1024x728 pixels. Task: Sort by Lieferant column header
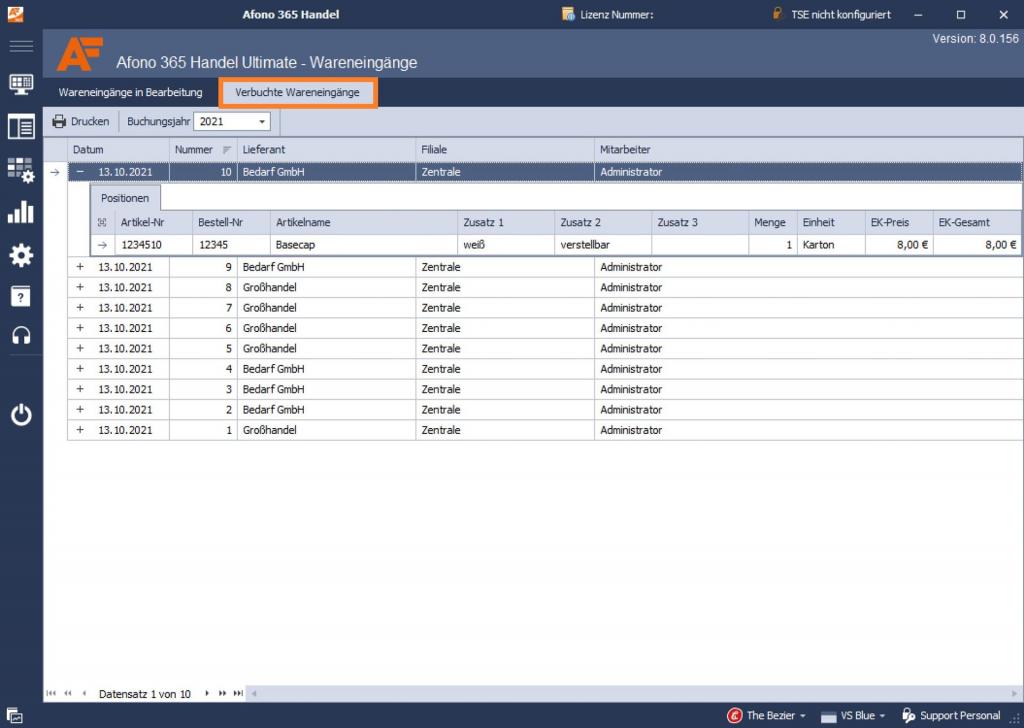coord(326,150)
